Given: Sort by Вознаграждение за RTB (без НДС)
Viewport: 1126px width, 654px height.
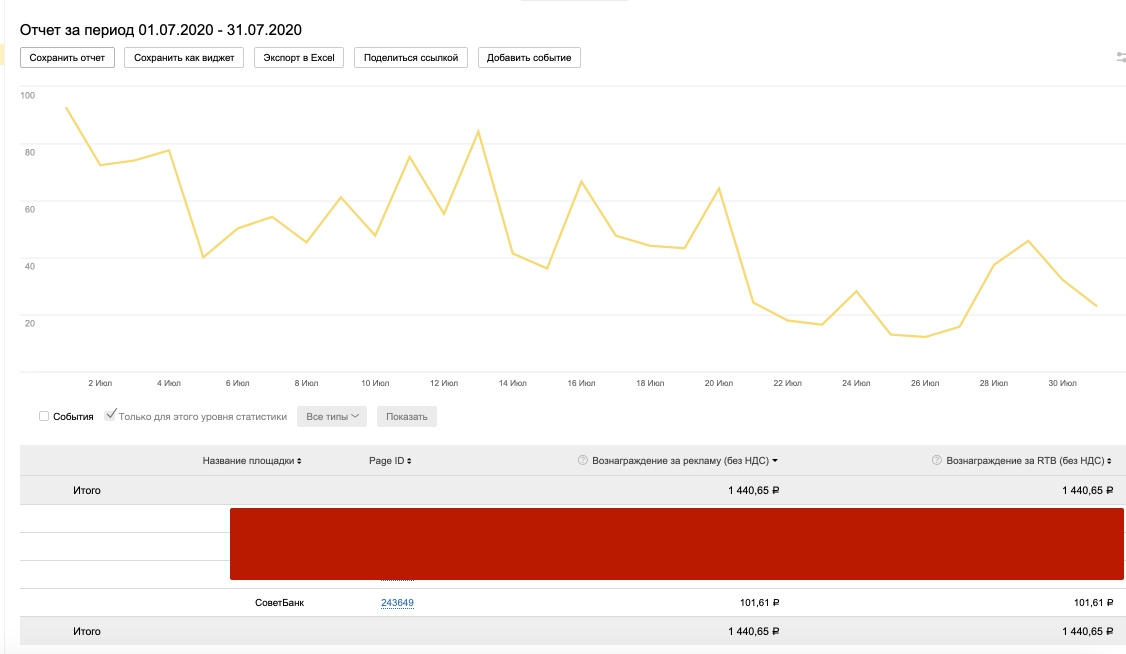Looking at the screenshot, I should tap(1028, 461).
